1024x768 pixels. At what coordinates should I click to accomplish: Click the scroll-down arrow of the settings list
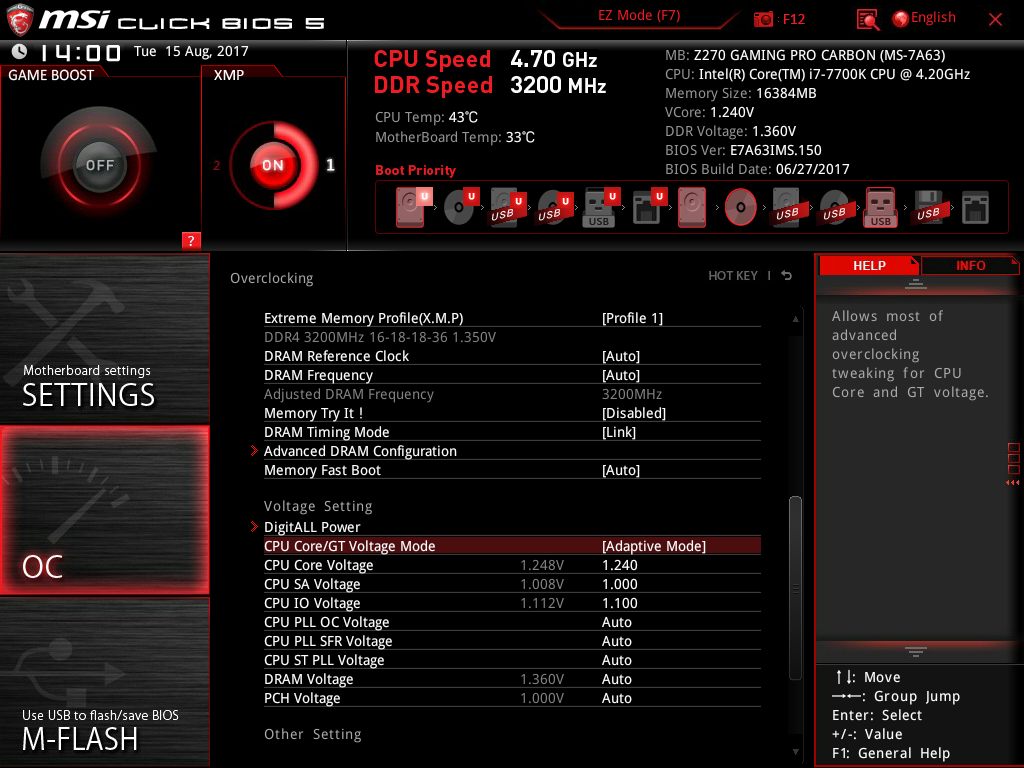795,752
